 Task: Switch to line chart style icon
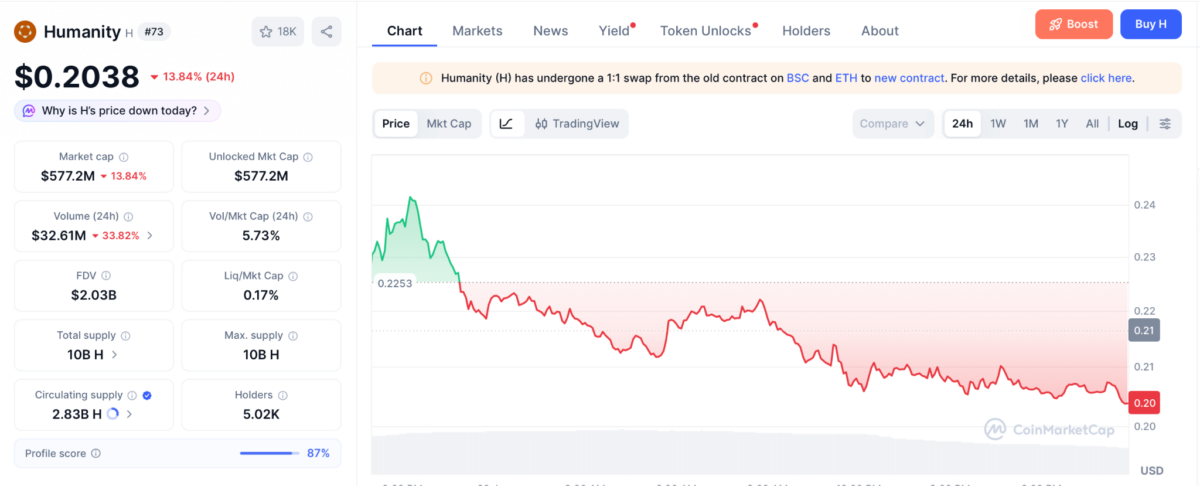point(507,124)
